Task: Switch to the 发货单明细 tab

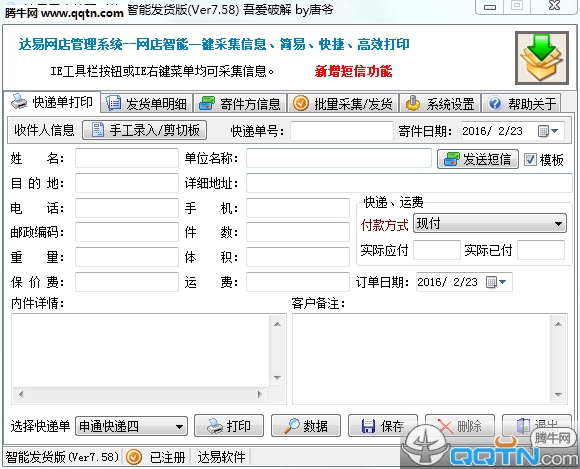Action: (x=147, y=103)
